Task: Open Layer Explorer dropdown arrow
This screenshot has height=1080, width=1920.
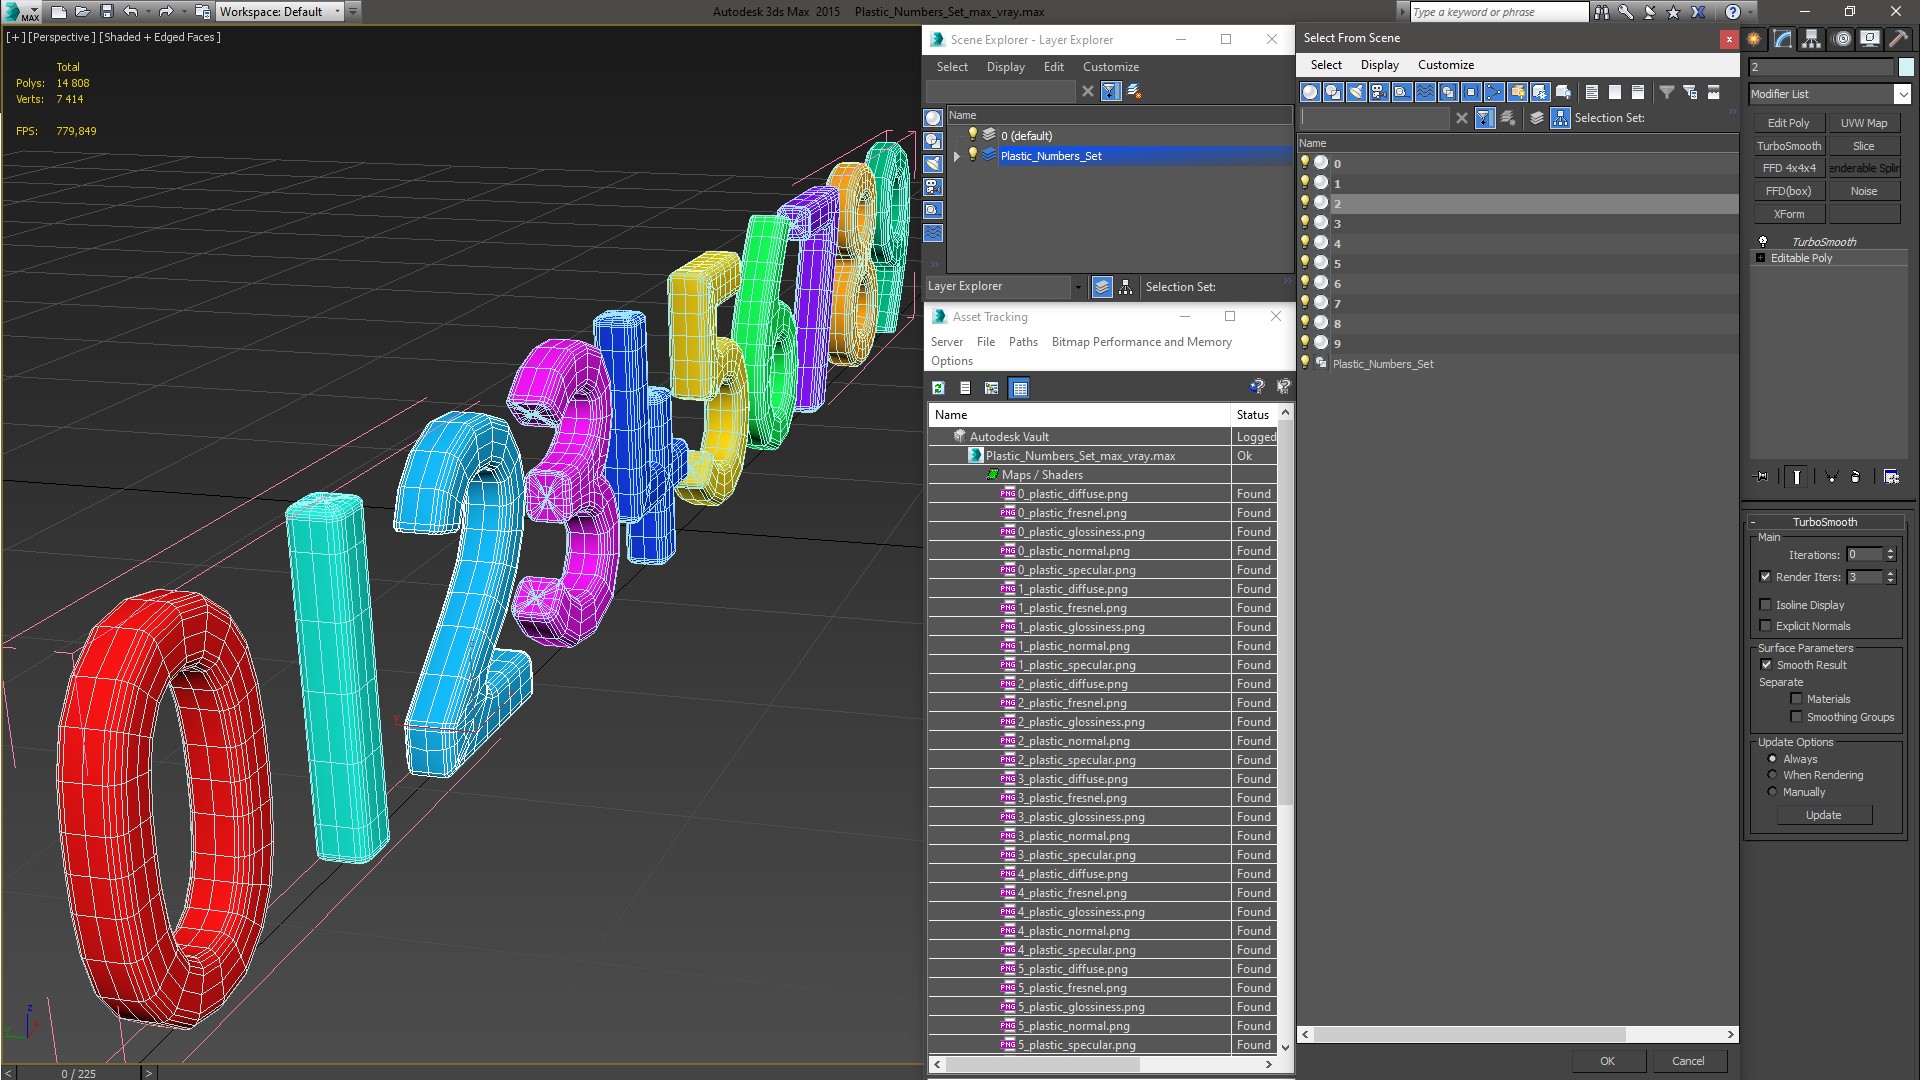Action: [1077, 287]
